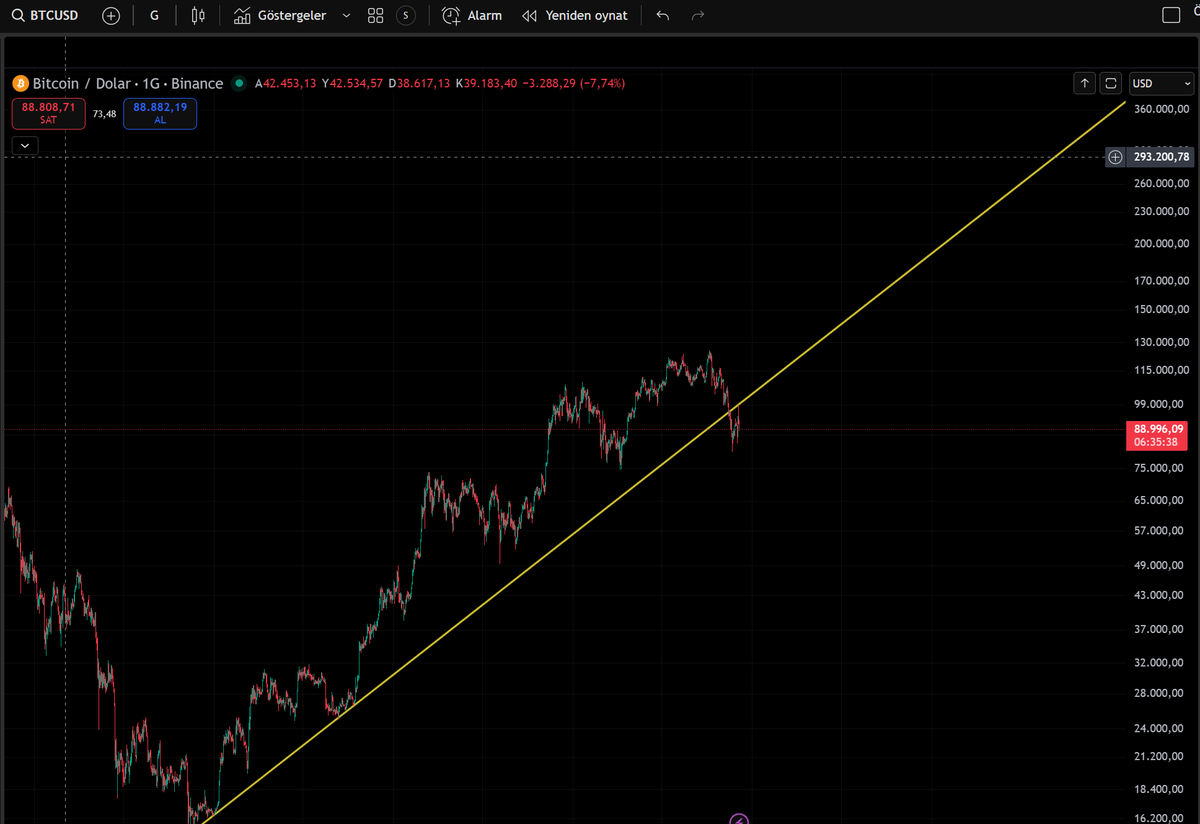1200x824 pixels.
Task: Select the Bitcoin / Dolar · 1G · Binance title
Action: pyautogui.click(x=128, y=83)
